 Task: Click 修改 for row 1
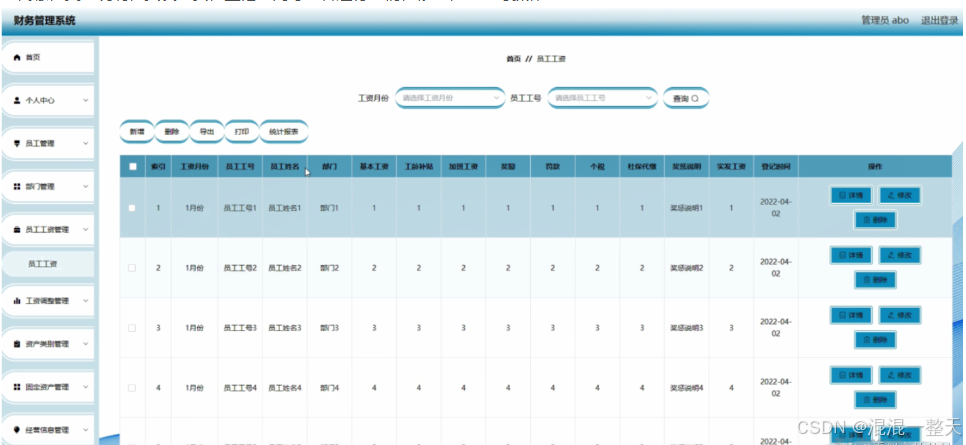[899, 195]
